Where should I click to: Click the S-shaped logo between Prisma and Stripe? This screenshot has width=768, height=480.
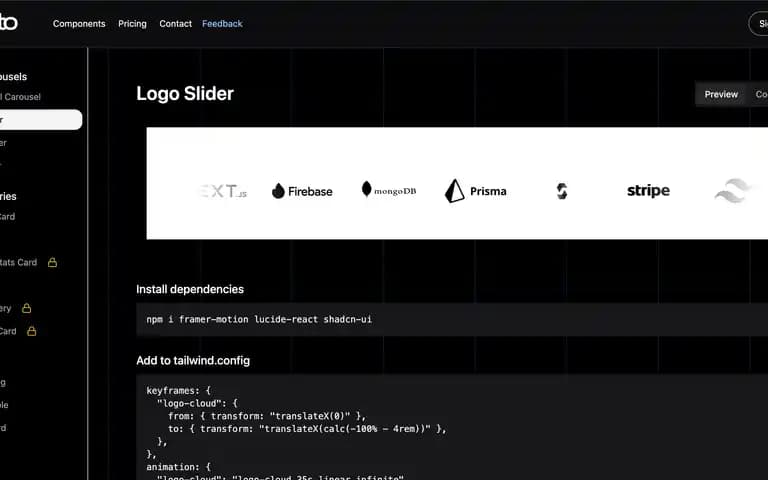[x=562, y=191]
